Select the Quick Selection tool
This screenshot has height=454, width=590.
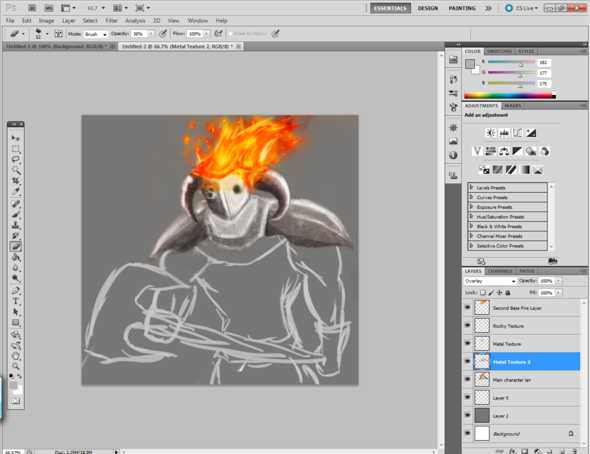(x=15, y=170)
